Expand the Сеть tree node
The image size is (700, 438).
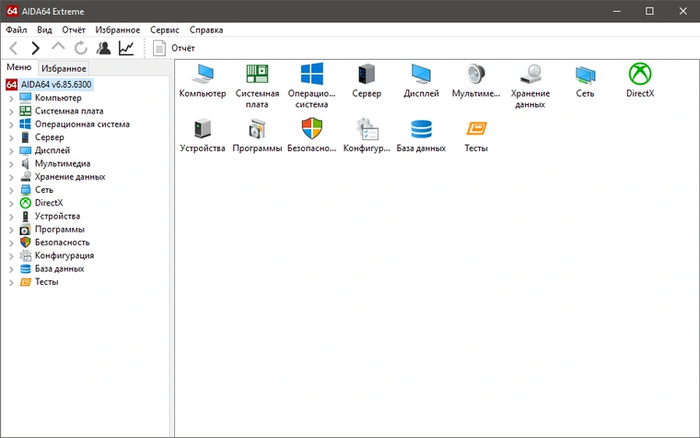pyautogui.click(x=11, y=190)
